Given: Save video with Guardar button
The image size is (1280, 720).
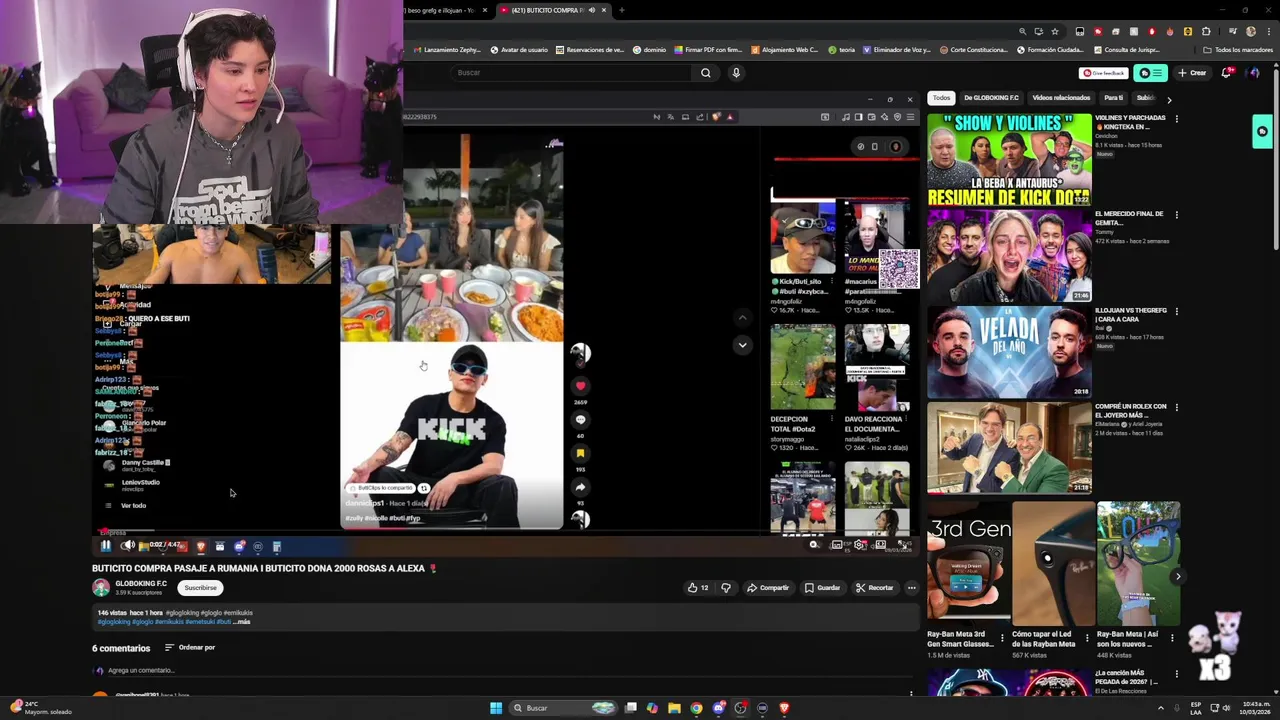Looking at the screenshot, I should click(823, 588).
